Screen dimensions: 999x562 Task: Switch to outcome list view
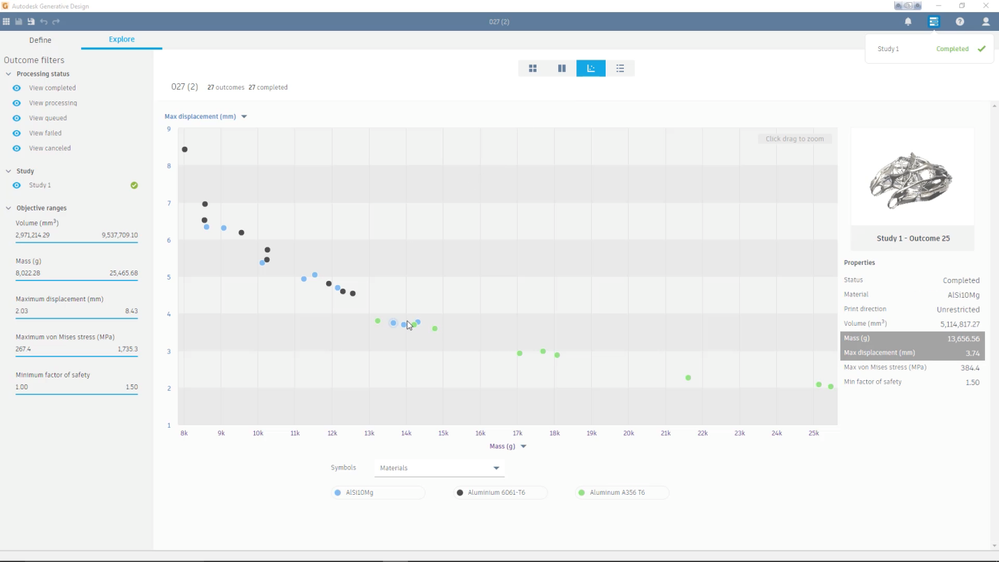(x=620, y=68)
